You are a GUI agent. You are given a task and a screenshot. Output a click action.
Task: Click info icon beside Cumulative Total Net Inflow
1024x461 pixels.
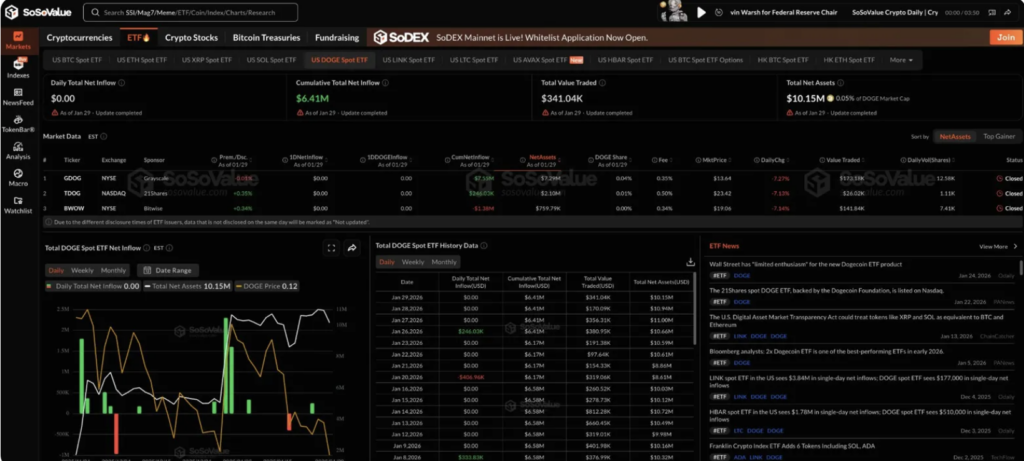pos(385,83)
